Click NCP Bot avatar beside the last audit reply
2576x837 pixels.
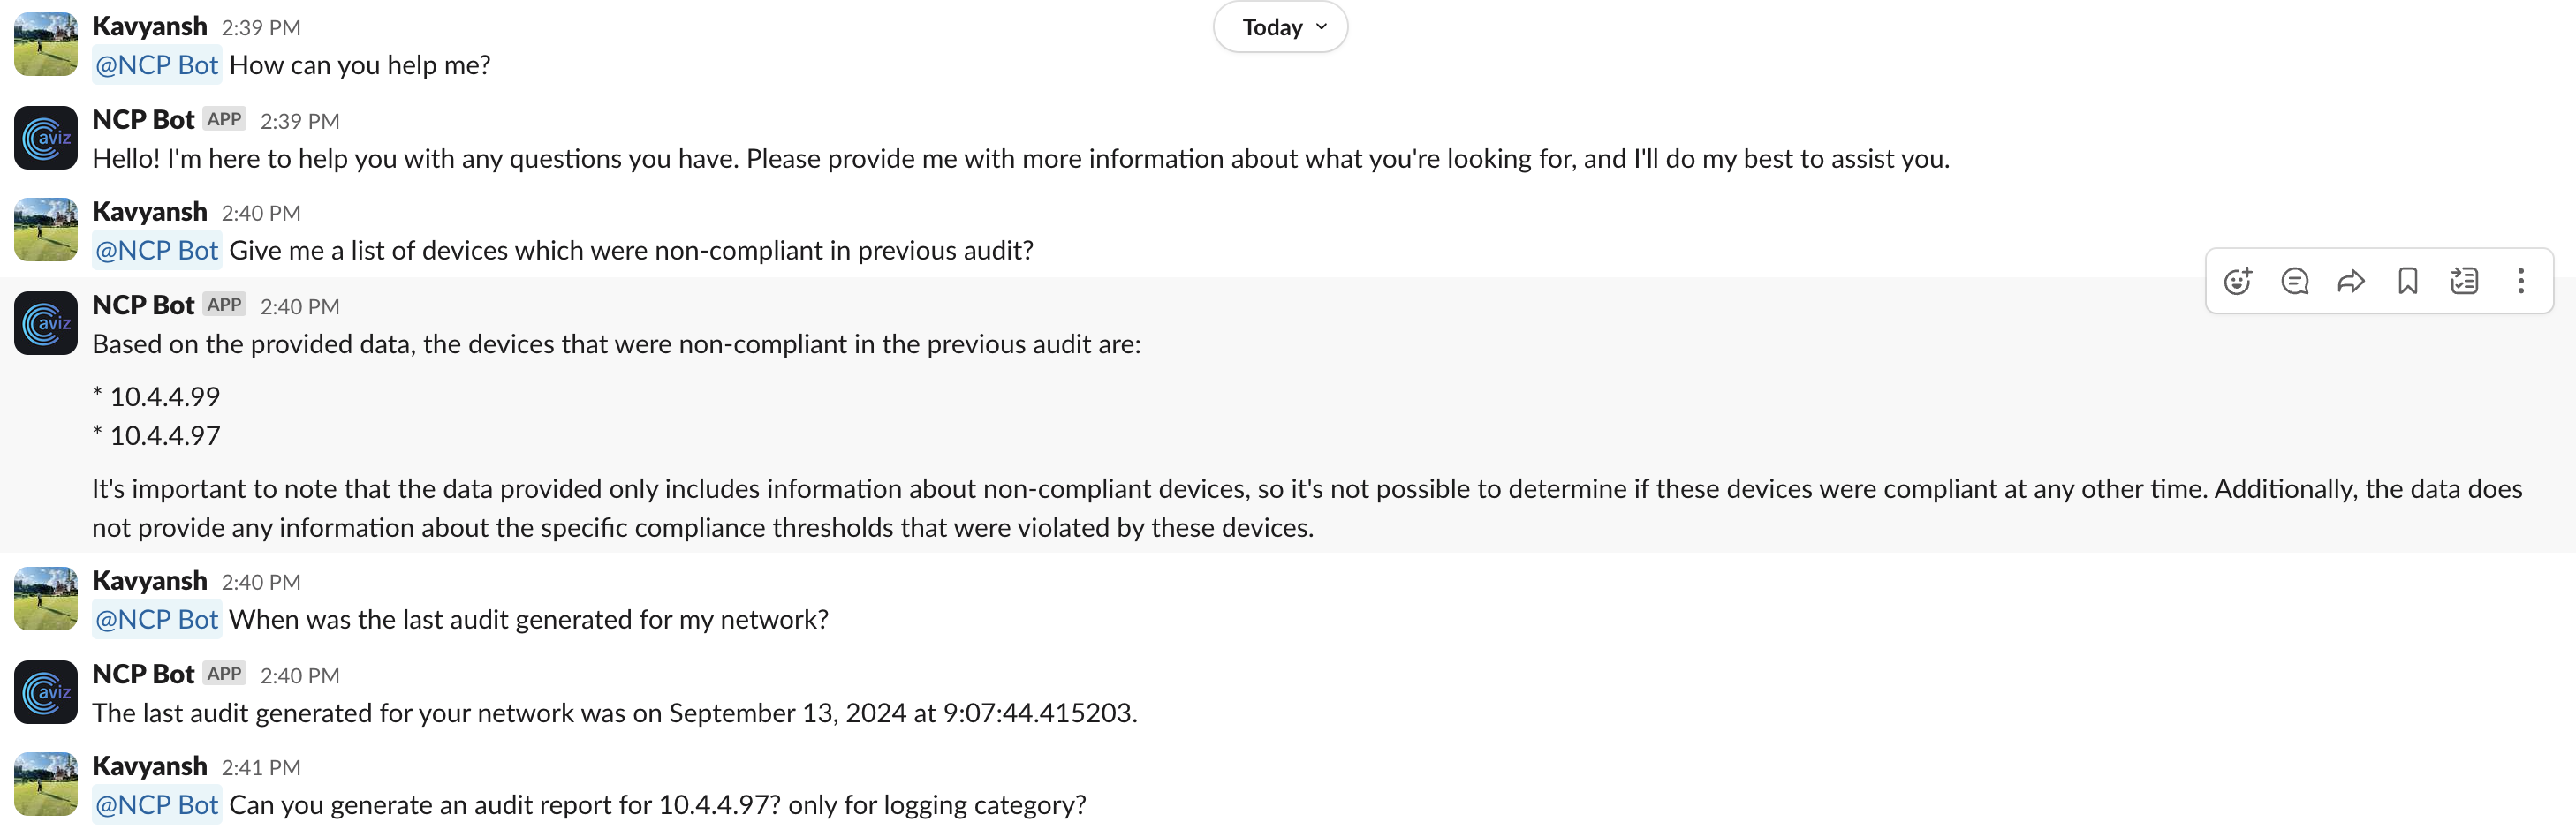tap(46, 692)
